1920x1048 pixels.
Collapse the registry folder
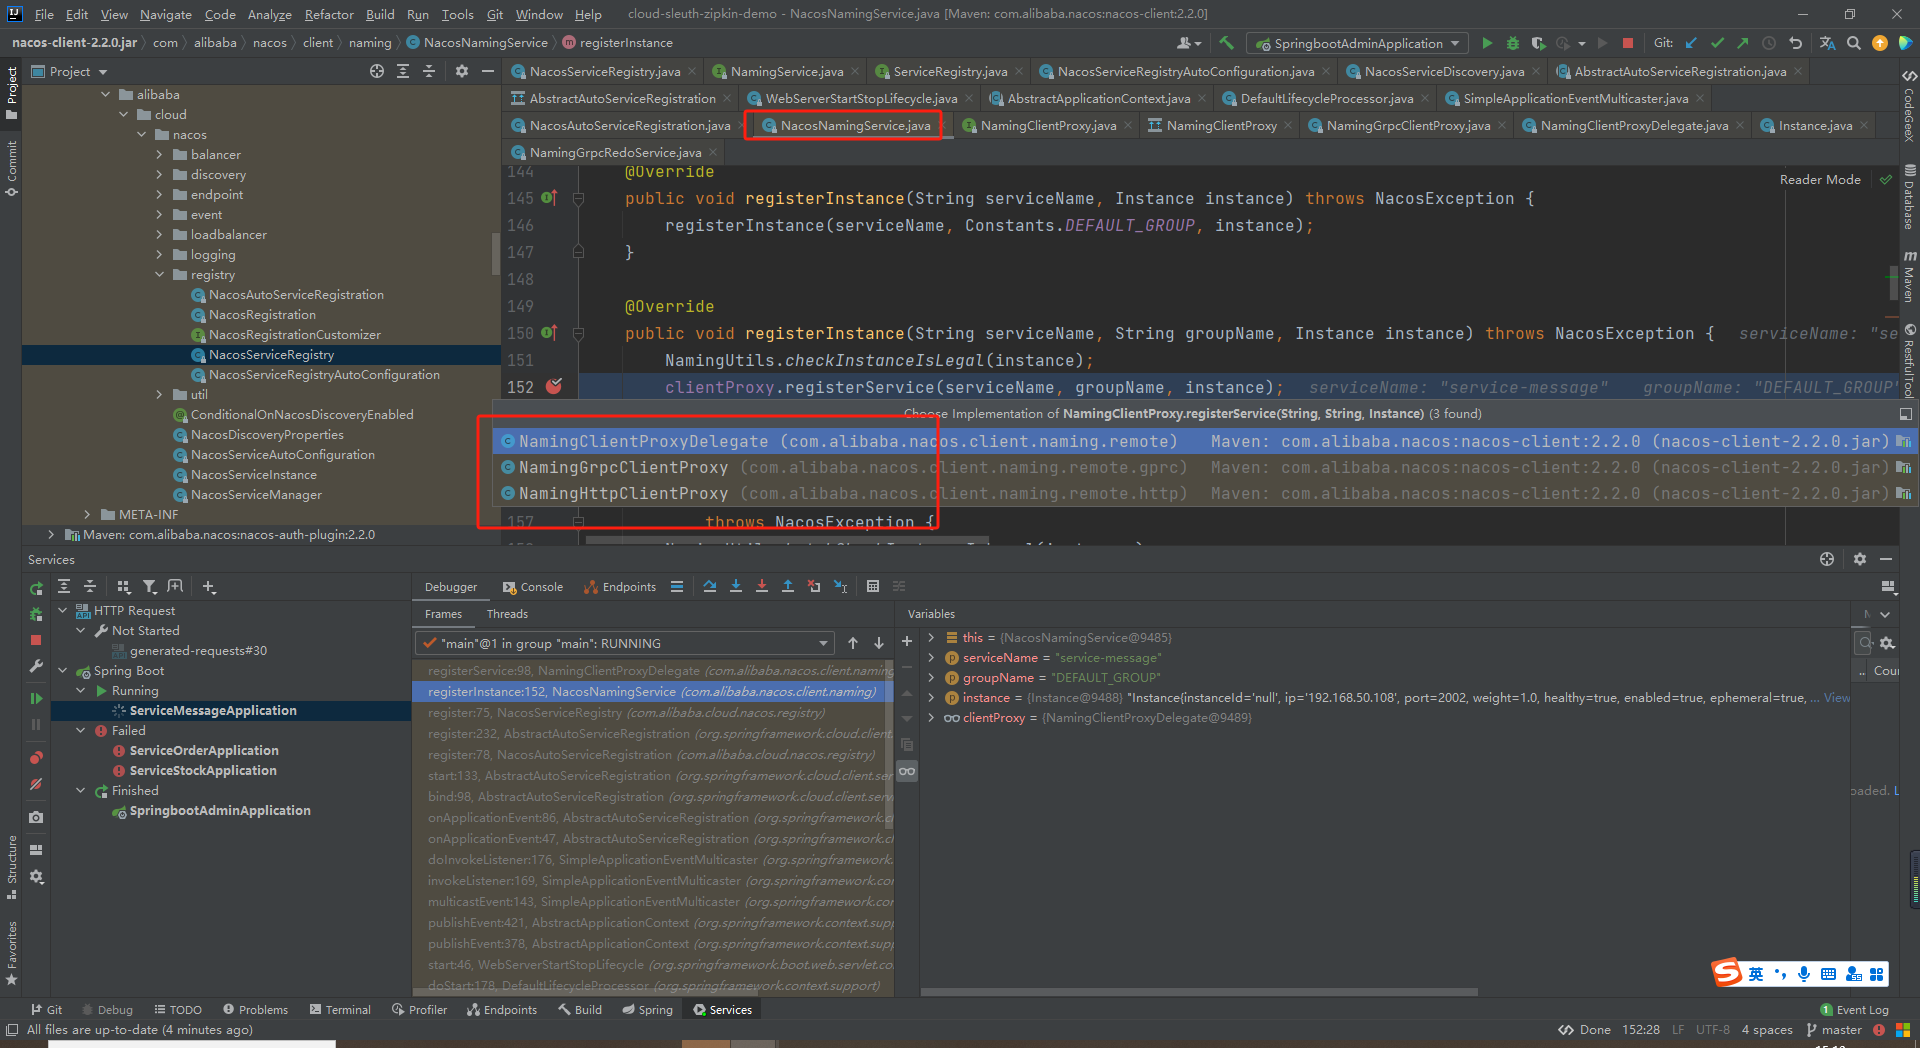pyautogui.click(x=159, y=275)
